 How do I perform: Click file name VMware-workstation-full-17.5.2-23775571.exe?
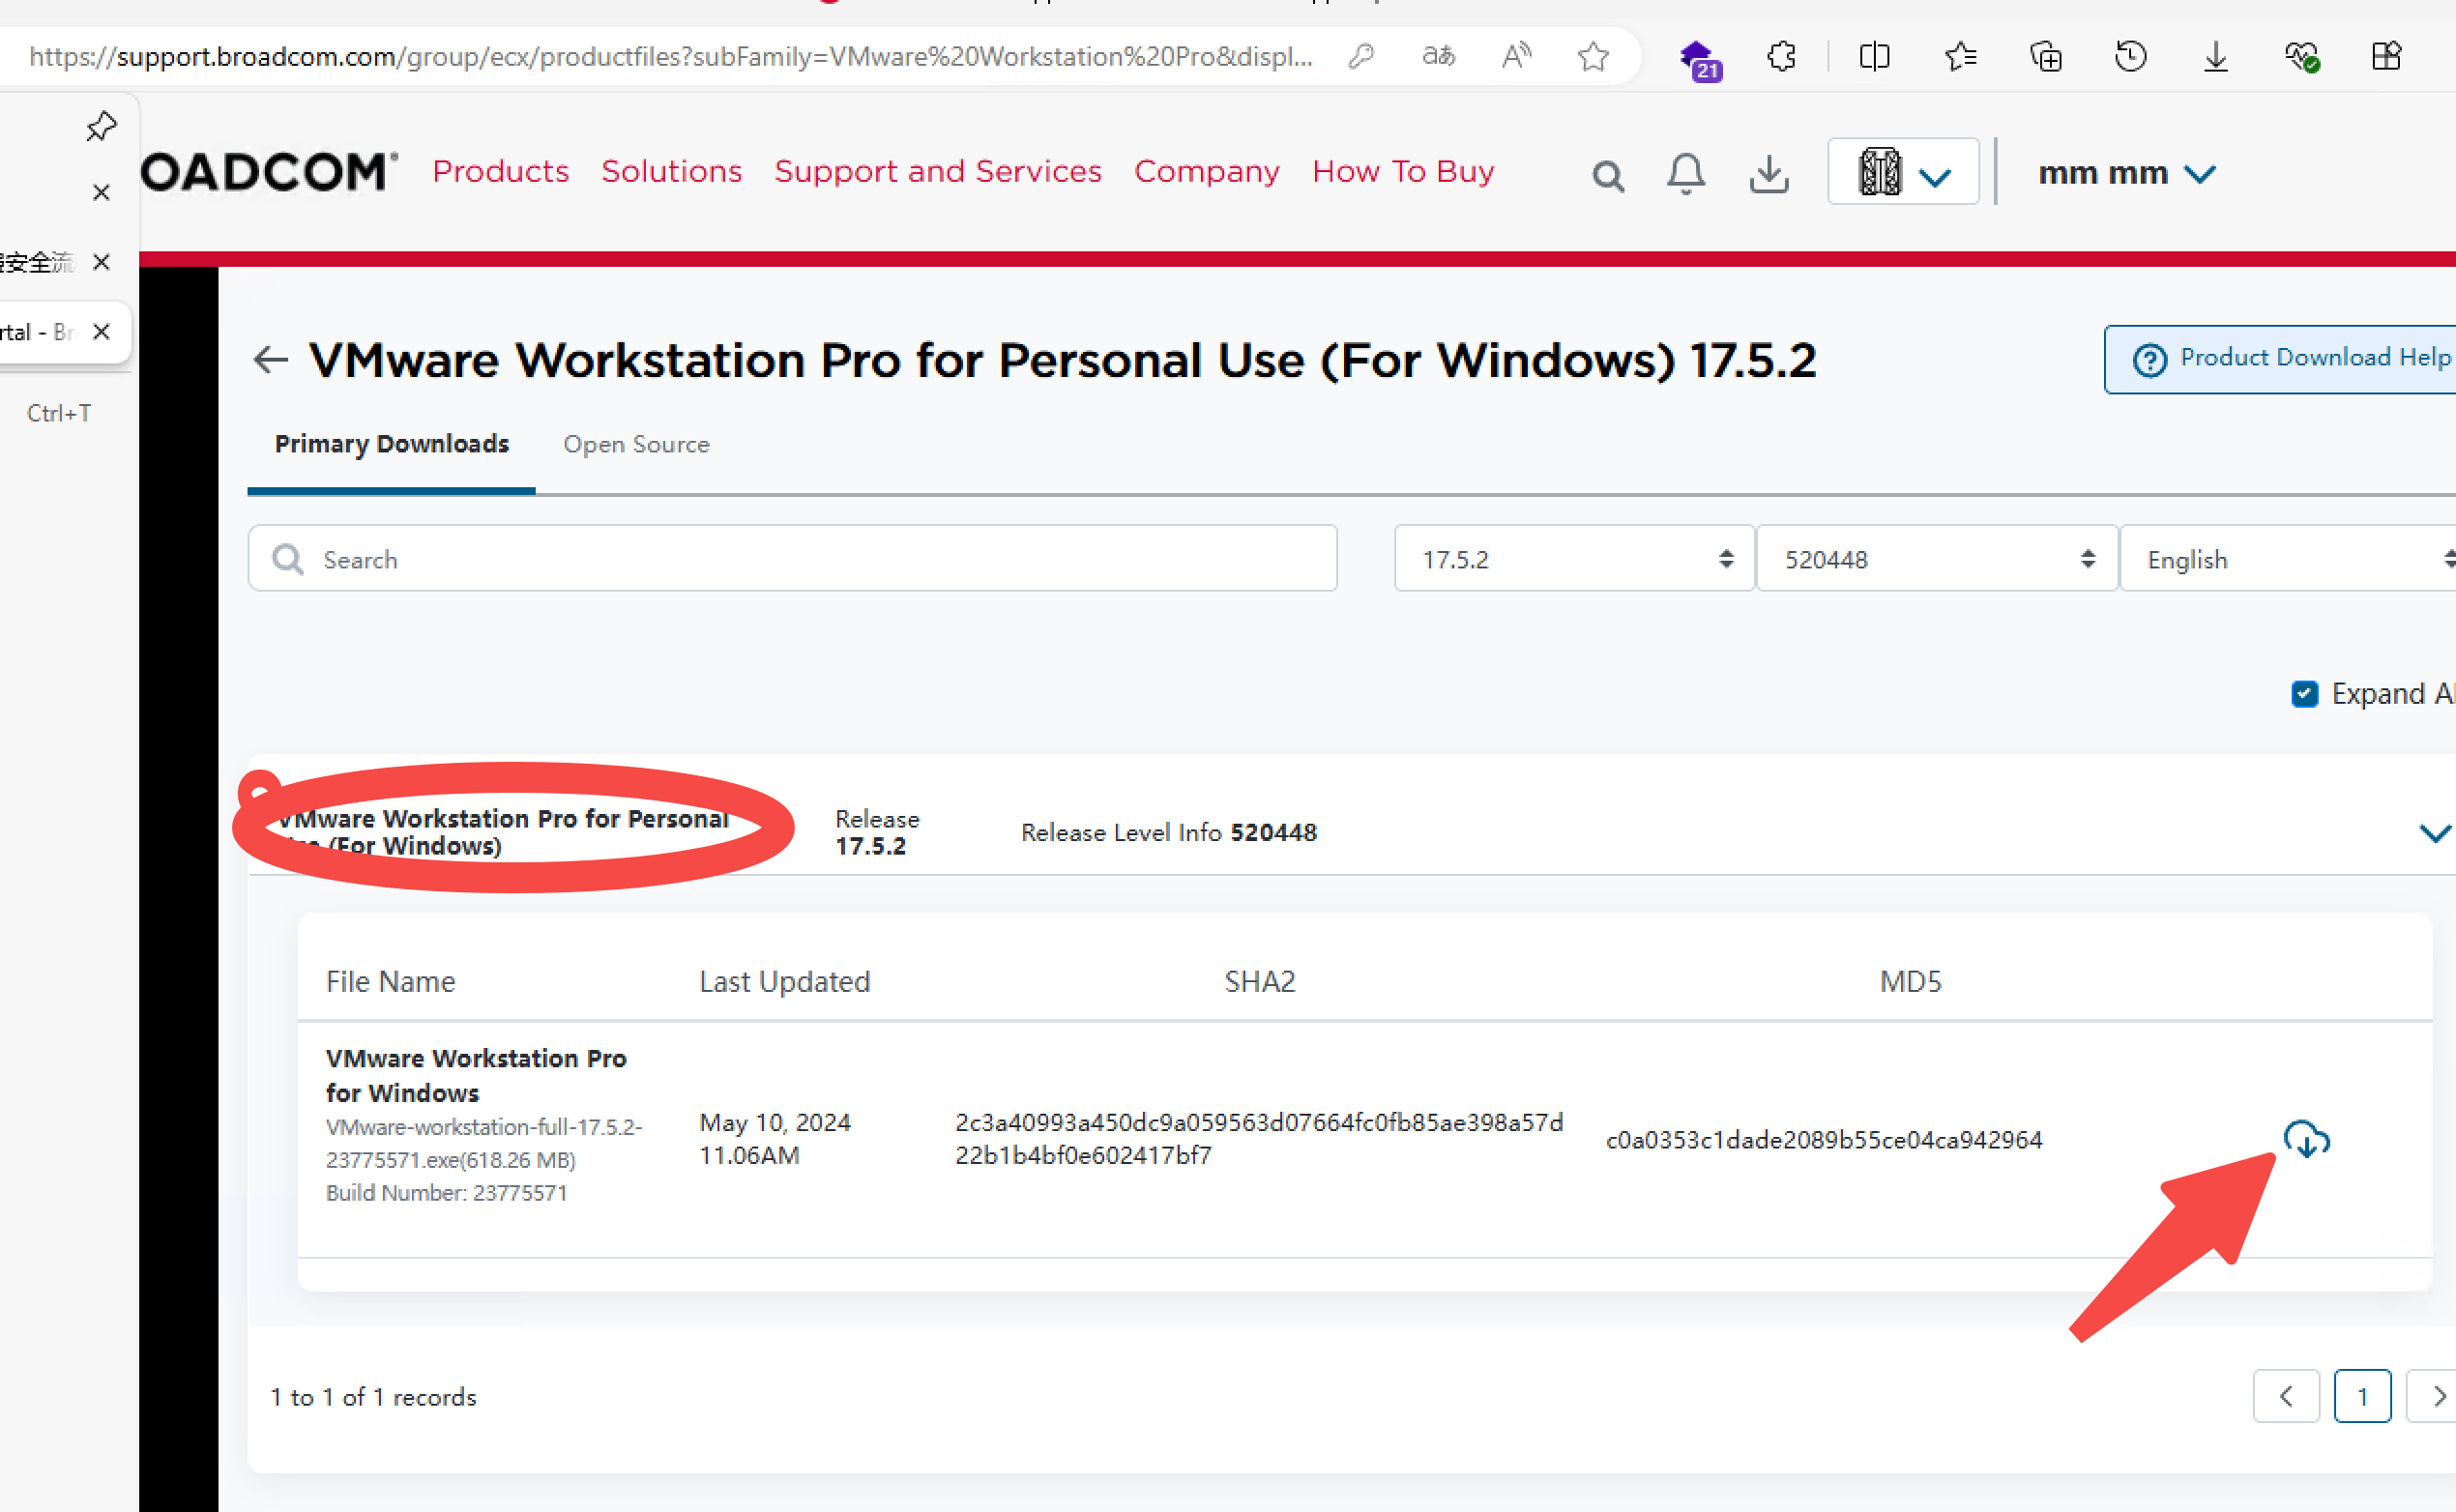coord(484,1142)
